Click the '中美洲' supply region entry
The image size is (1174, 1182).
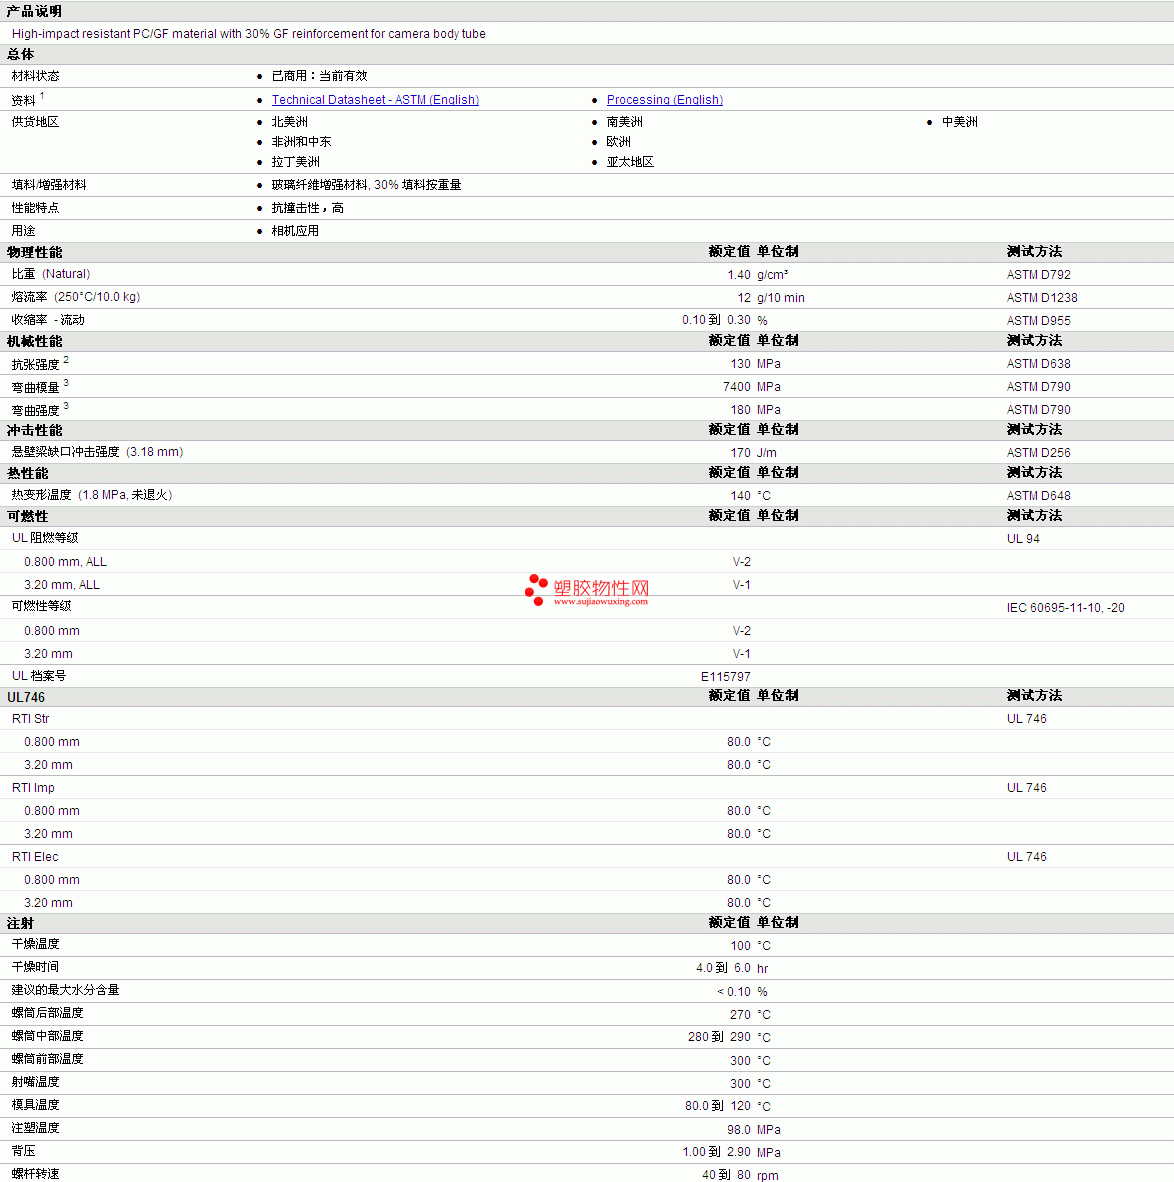pos(959,122)
